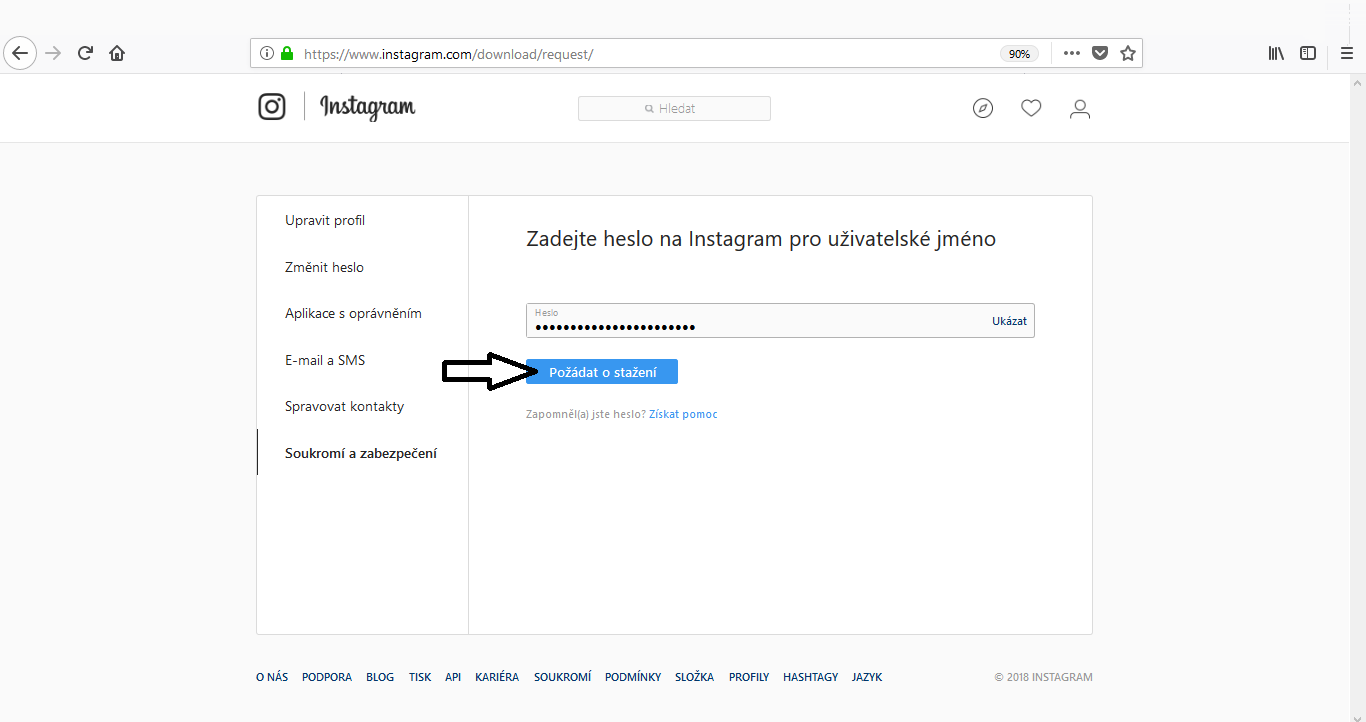Click the Instagram wordmark
1366x722 pixels.
368,107
